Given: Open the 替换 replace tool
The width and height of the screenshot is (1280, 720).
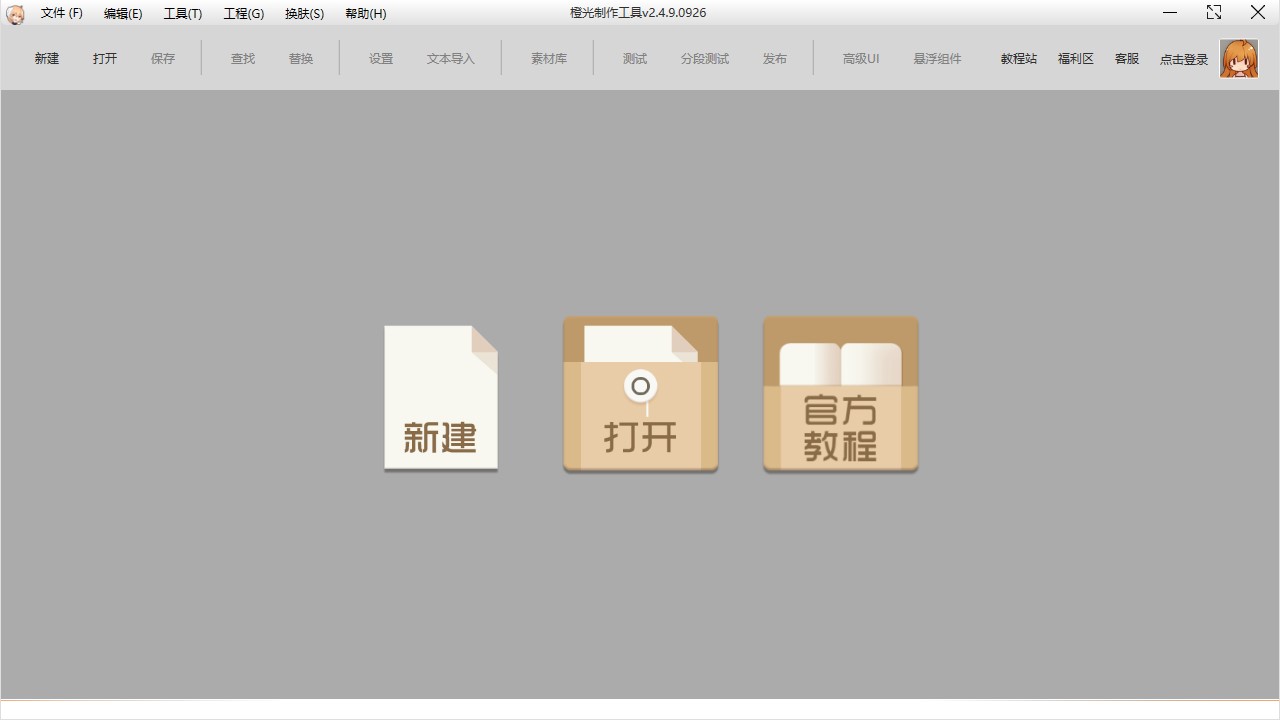Looking at the screenshot, I should pos(300,58).
